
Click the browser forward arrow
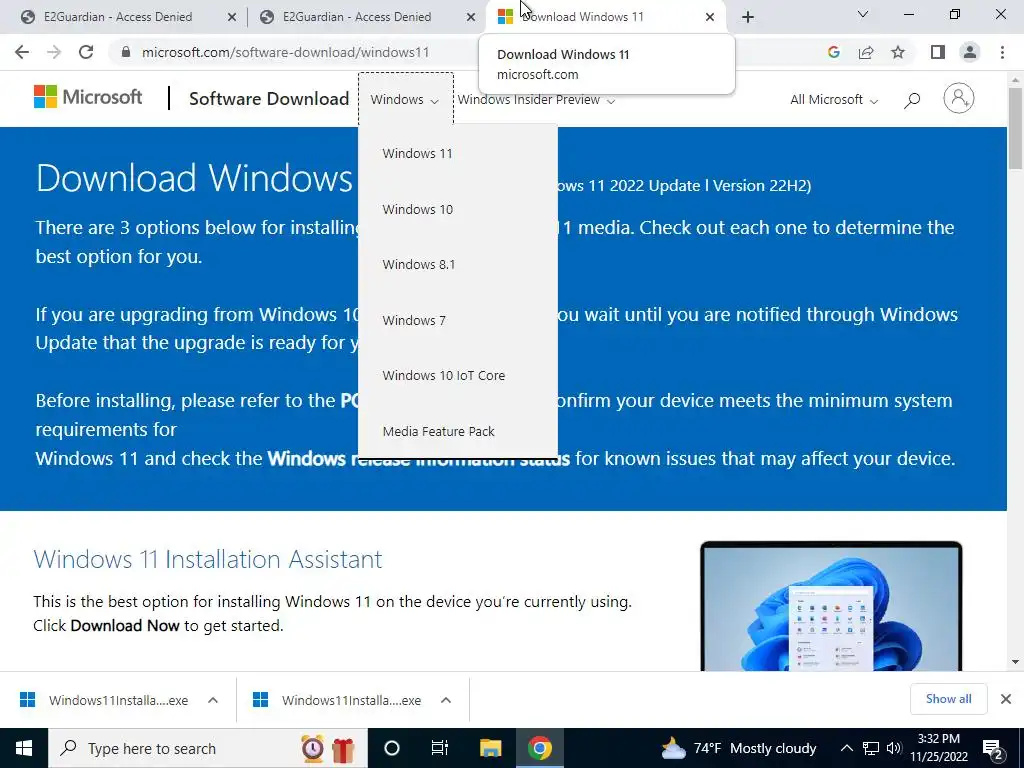coord(54,52)
